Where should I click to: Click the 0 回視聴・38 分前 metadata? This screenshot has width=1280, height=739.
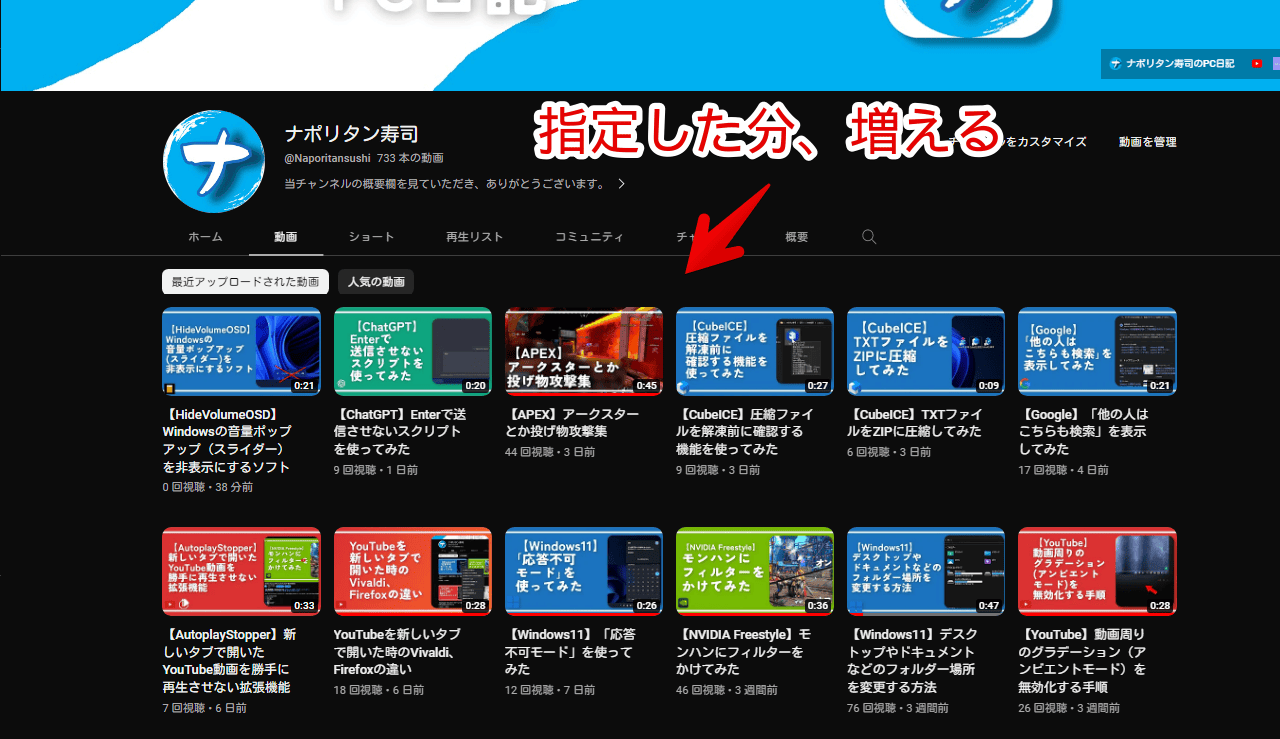tap(207, 487)
